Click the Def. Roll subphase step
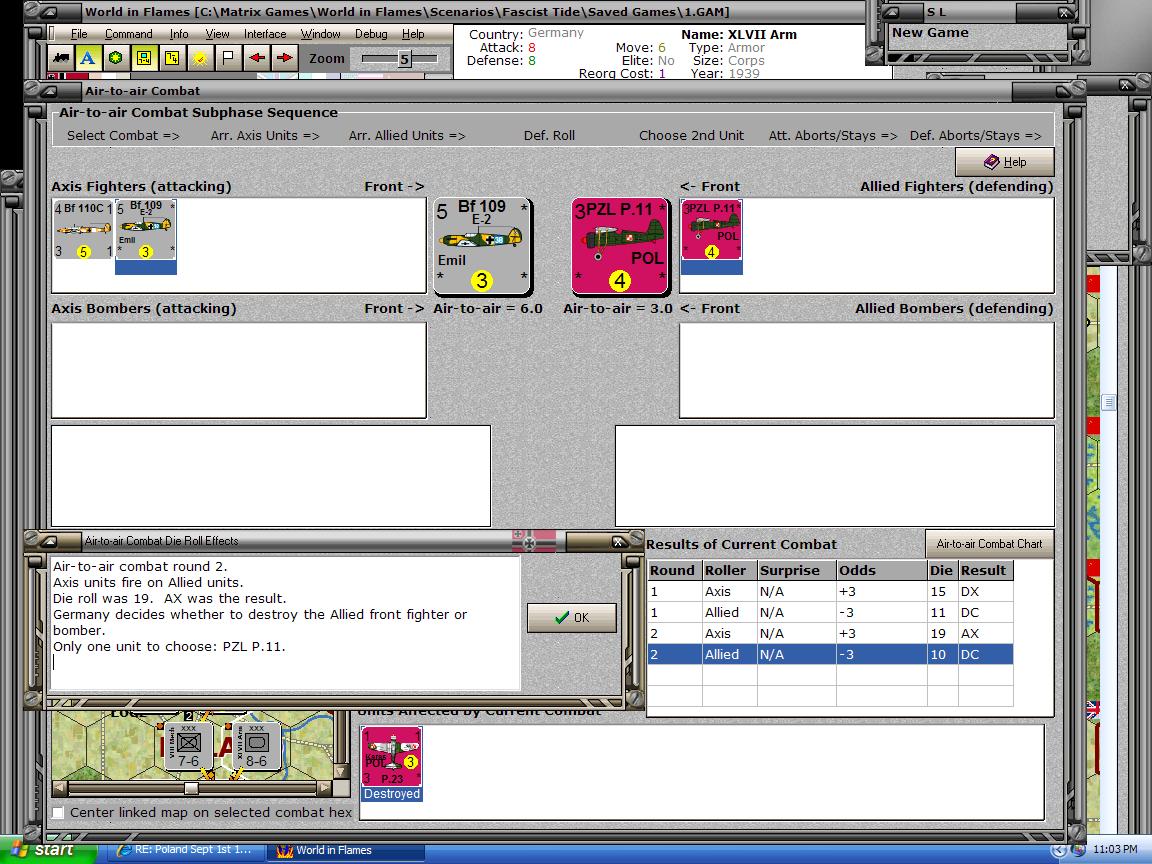 (550, 135)
